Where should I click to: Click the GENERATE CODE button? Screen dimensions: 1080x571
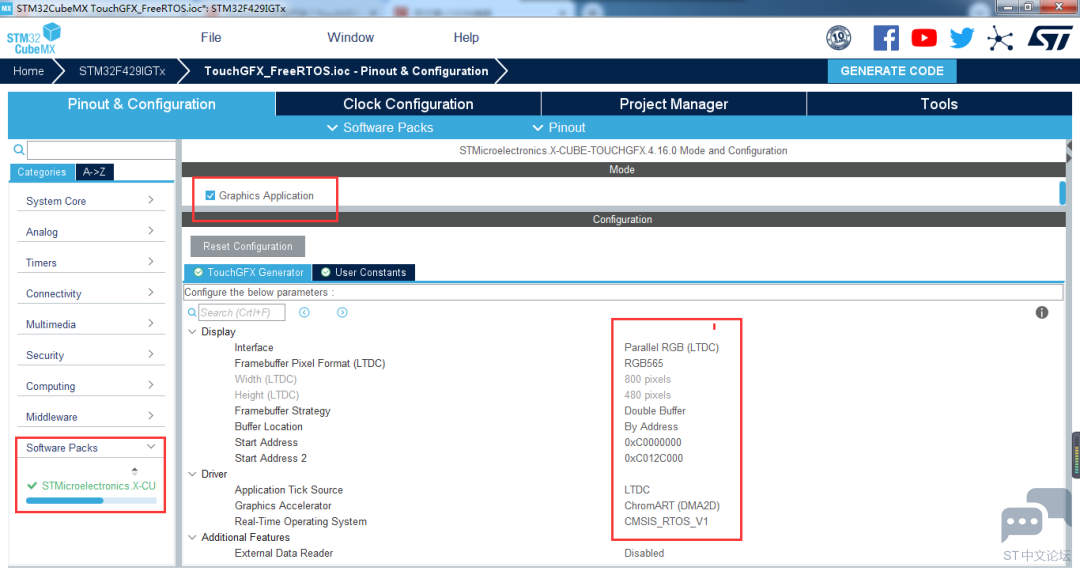tap(892, 71)
